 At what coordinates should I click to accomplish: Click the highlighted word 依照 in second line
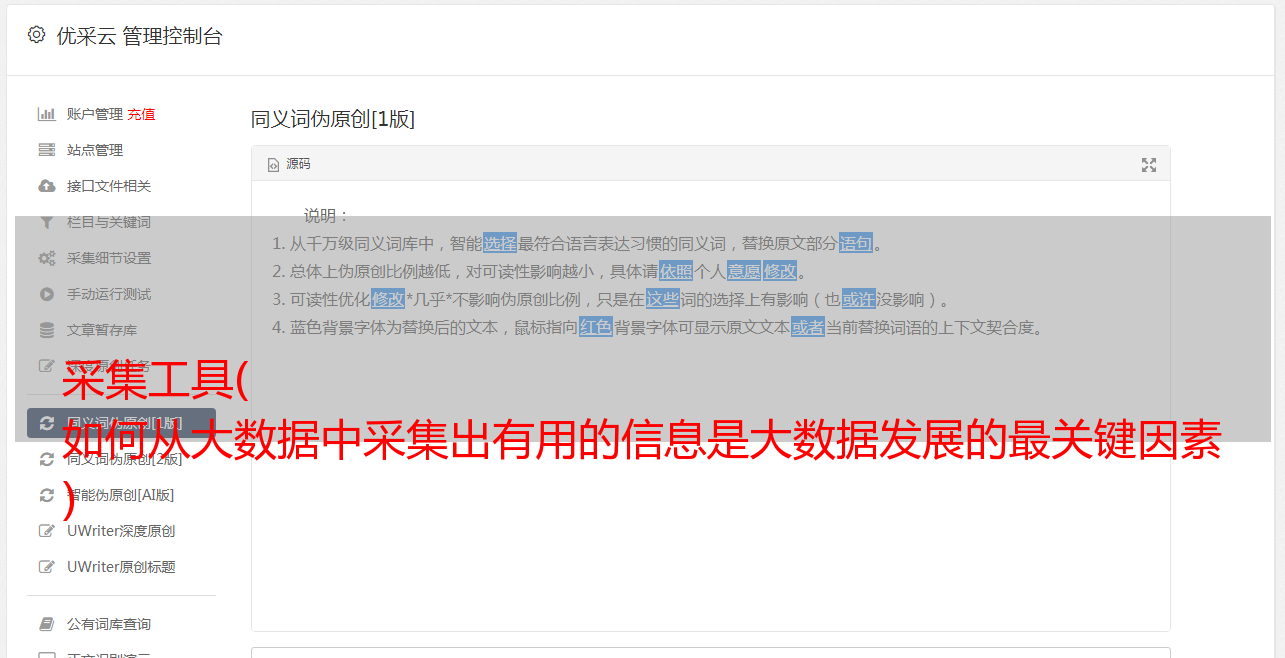(x=676, y=271)
